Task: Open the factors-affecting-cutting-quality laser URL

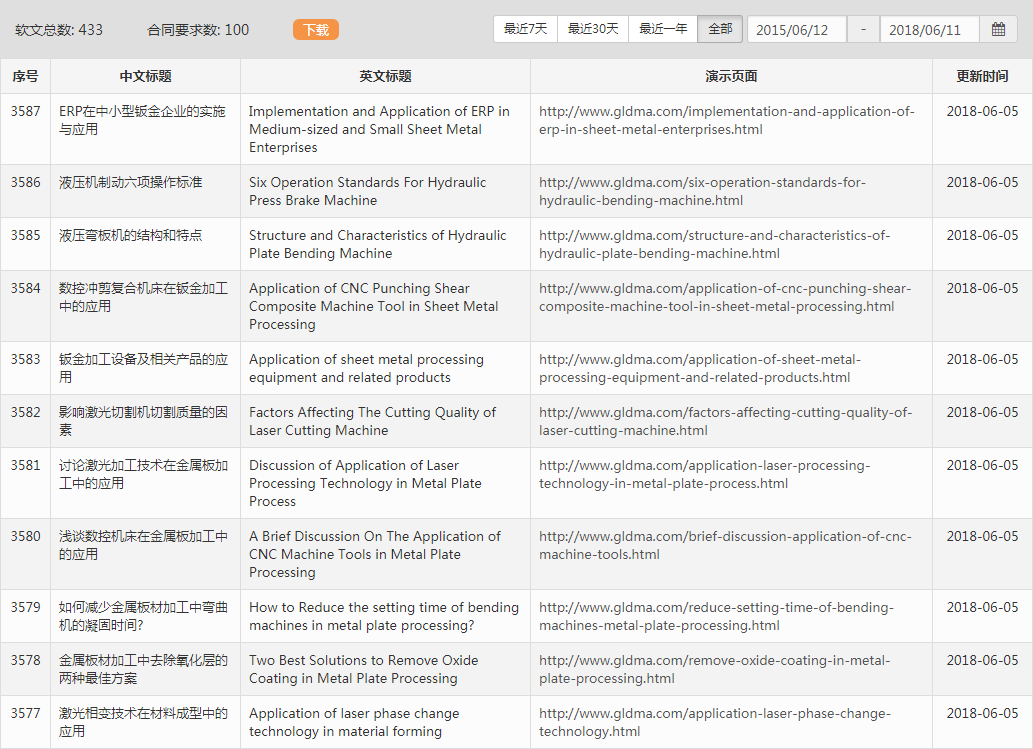Action: pos(725,421)
